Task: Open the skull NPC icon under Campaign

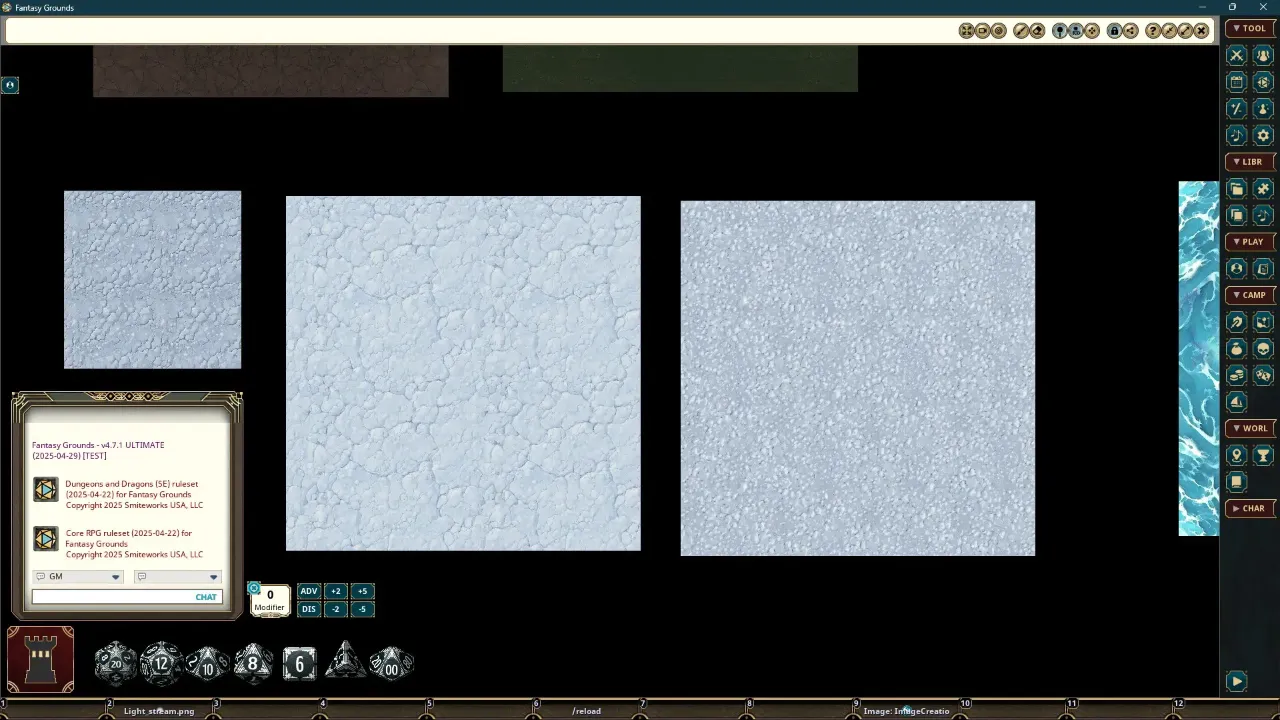Action: 1263,349
